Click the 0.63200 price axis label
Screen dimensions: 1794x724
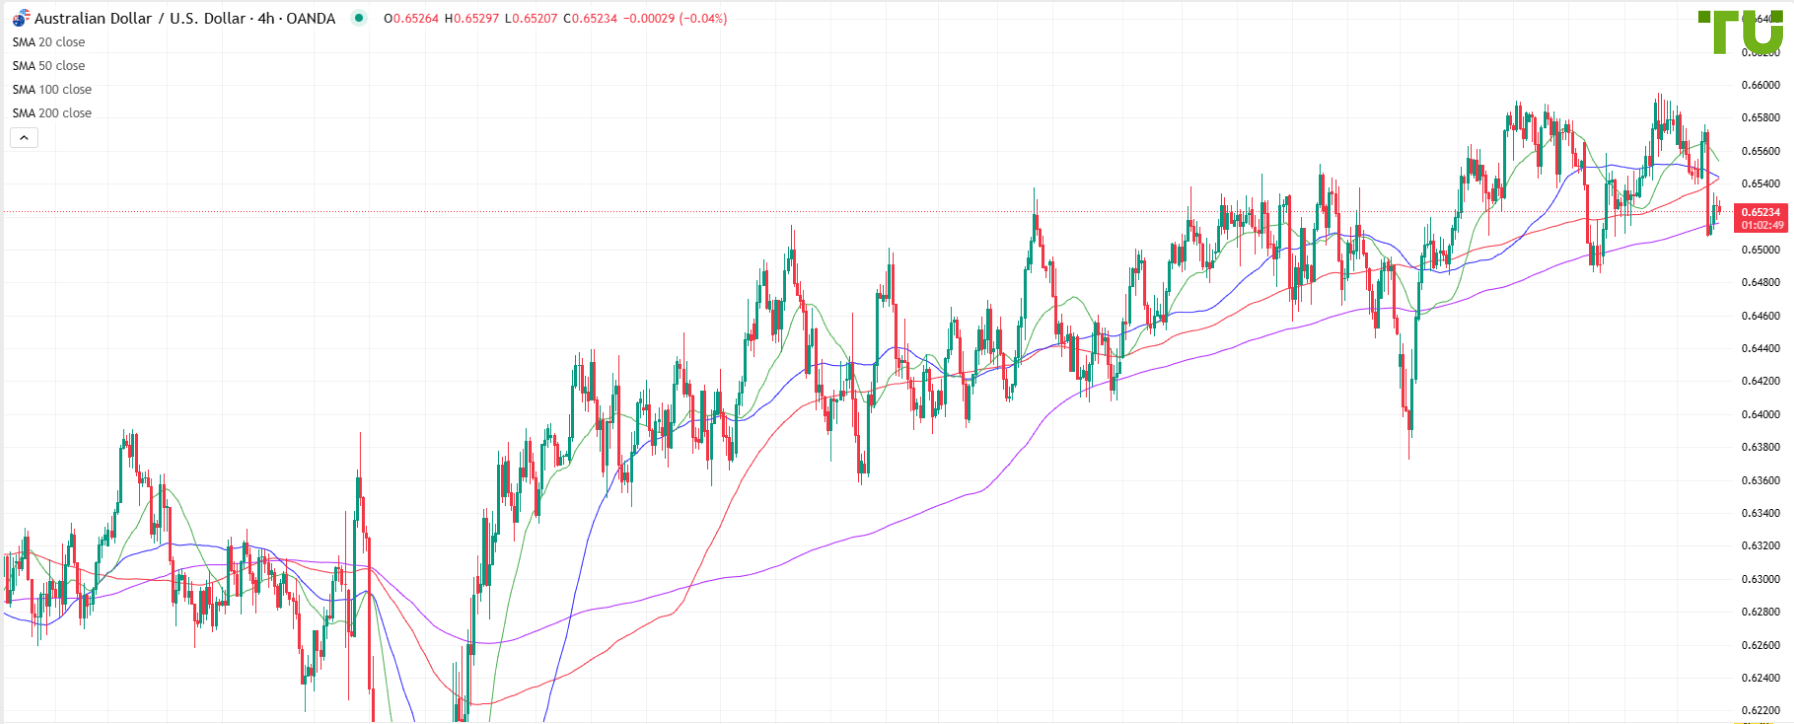tap(1760, 546)
